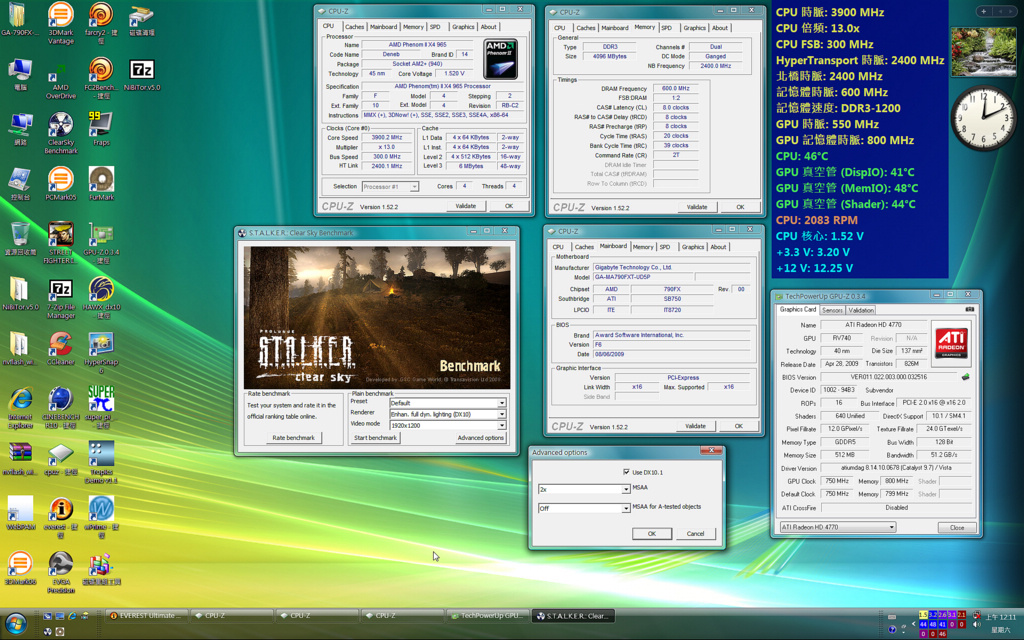The image size is (1024, 640).
Task: Switch to the TechPowerUp GPU-Z taskbar button
Action: pyautogui.click(x=489, y=615)
